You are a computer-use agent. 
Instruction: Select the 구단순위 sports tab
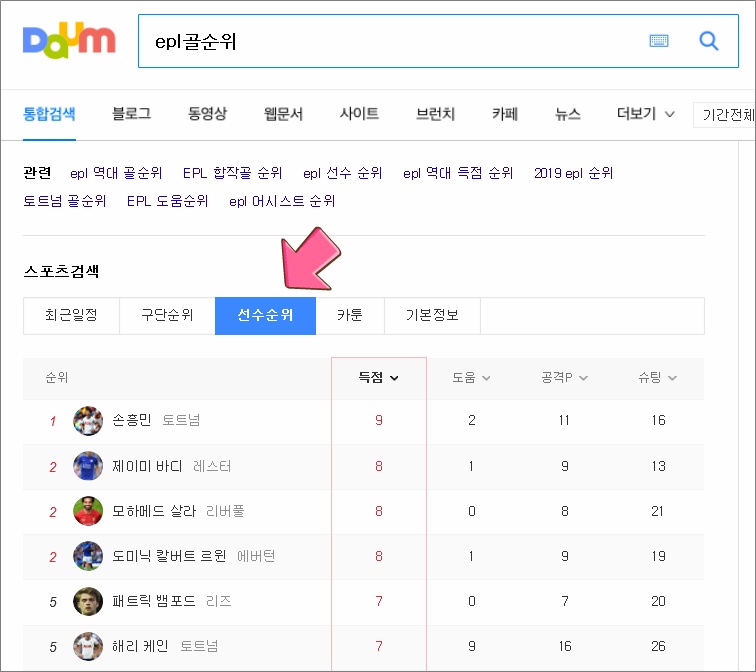pyautogui.click(x=167, y=316)
